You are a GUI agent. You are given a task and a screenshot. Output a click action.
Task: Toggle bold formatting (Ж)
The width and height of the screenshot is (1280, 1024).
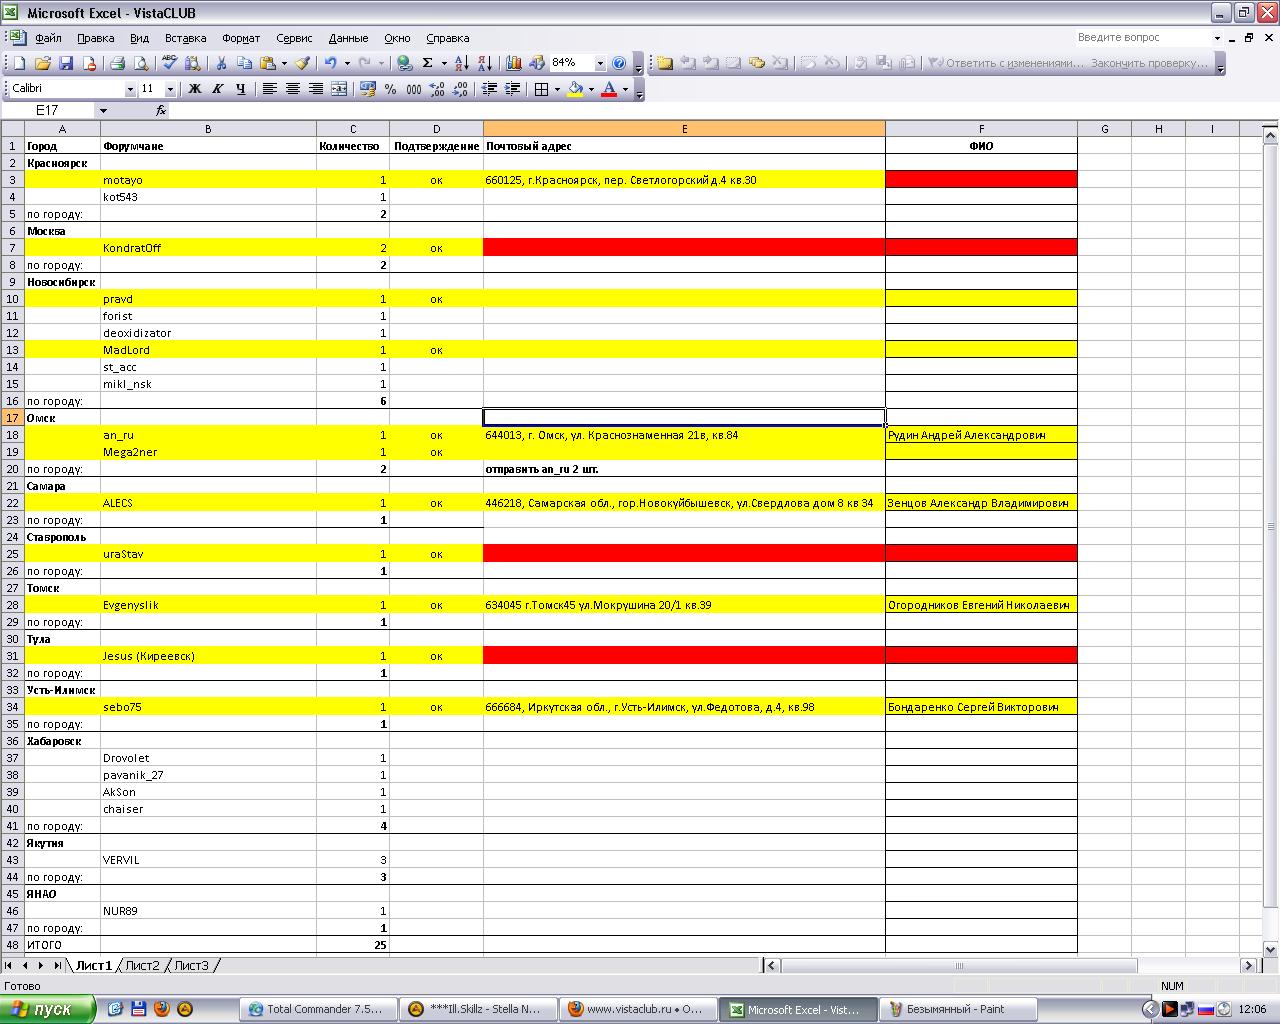pos(195,89)
